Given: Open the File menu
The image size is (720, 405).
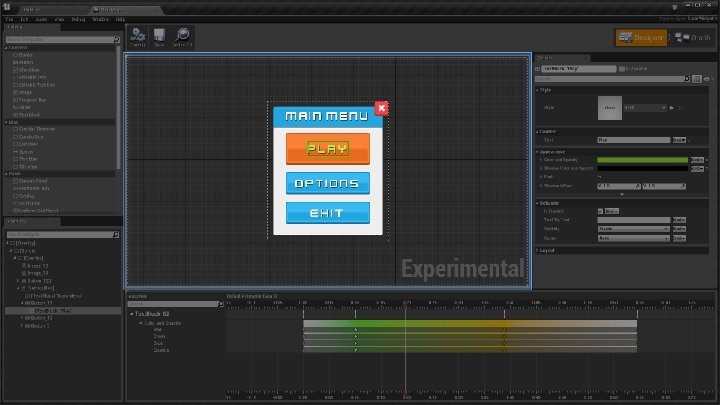Looking at the screenshot, I should pyautogui.click(x=9, y=19).
